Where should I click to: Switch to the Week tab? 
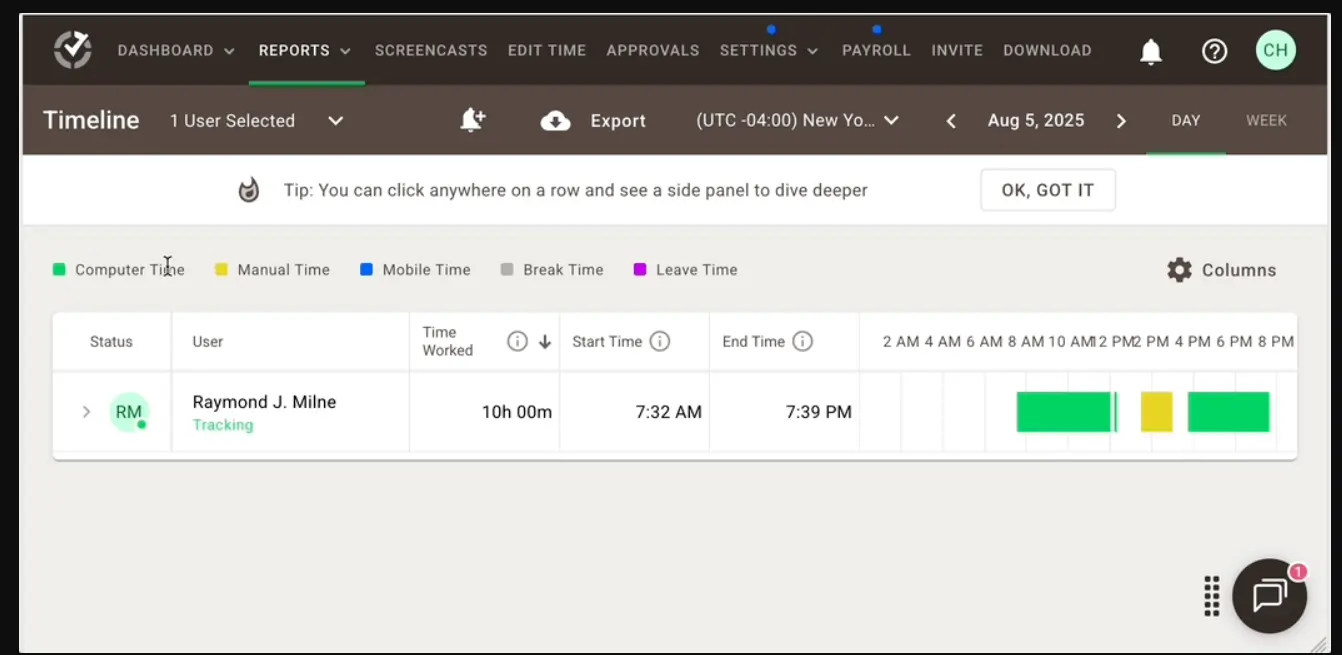(1266, 121)
